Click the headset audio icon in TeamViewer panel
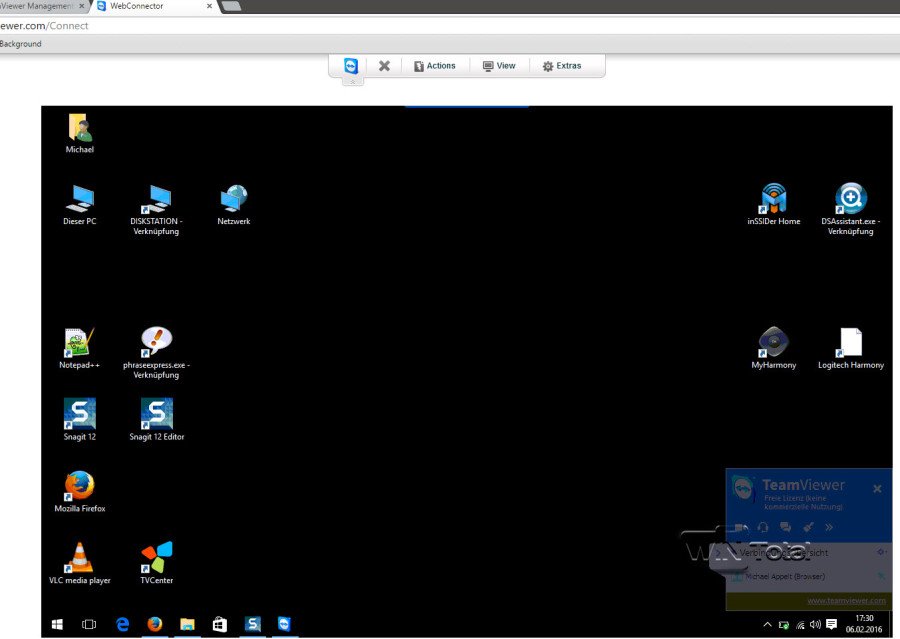This screenshot has width=900, height=639. click(763, 527)
